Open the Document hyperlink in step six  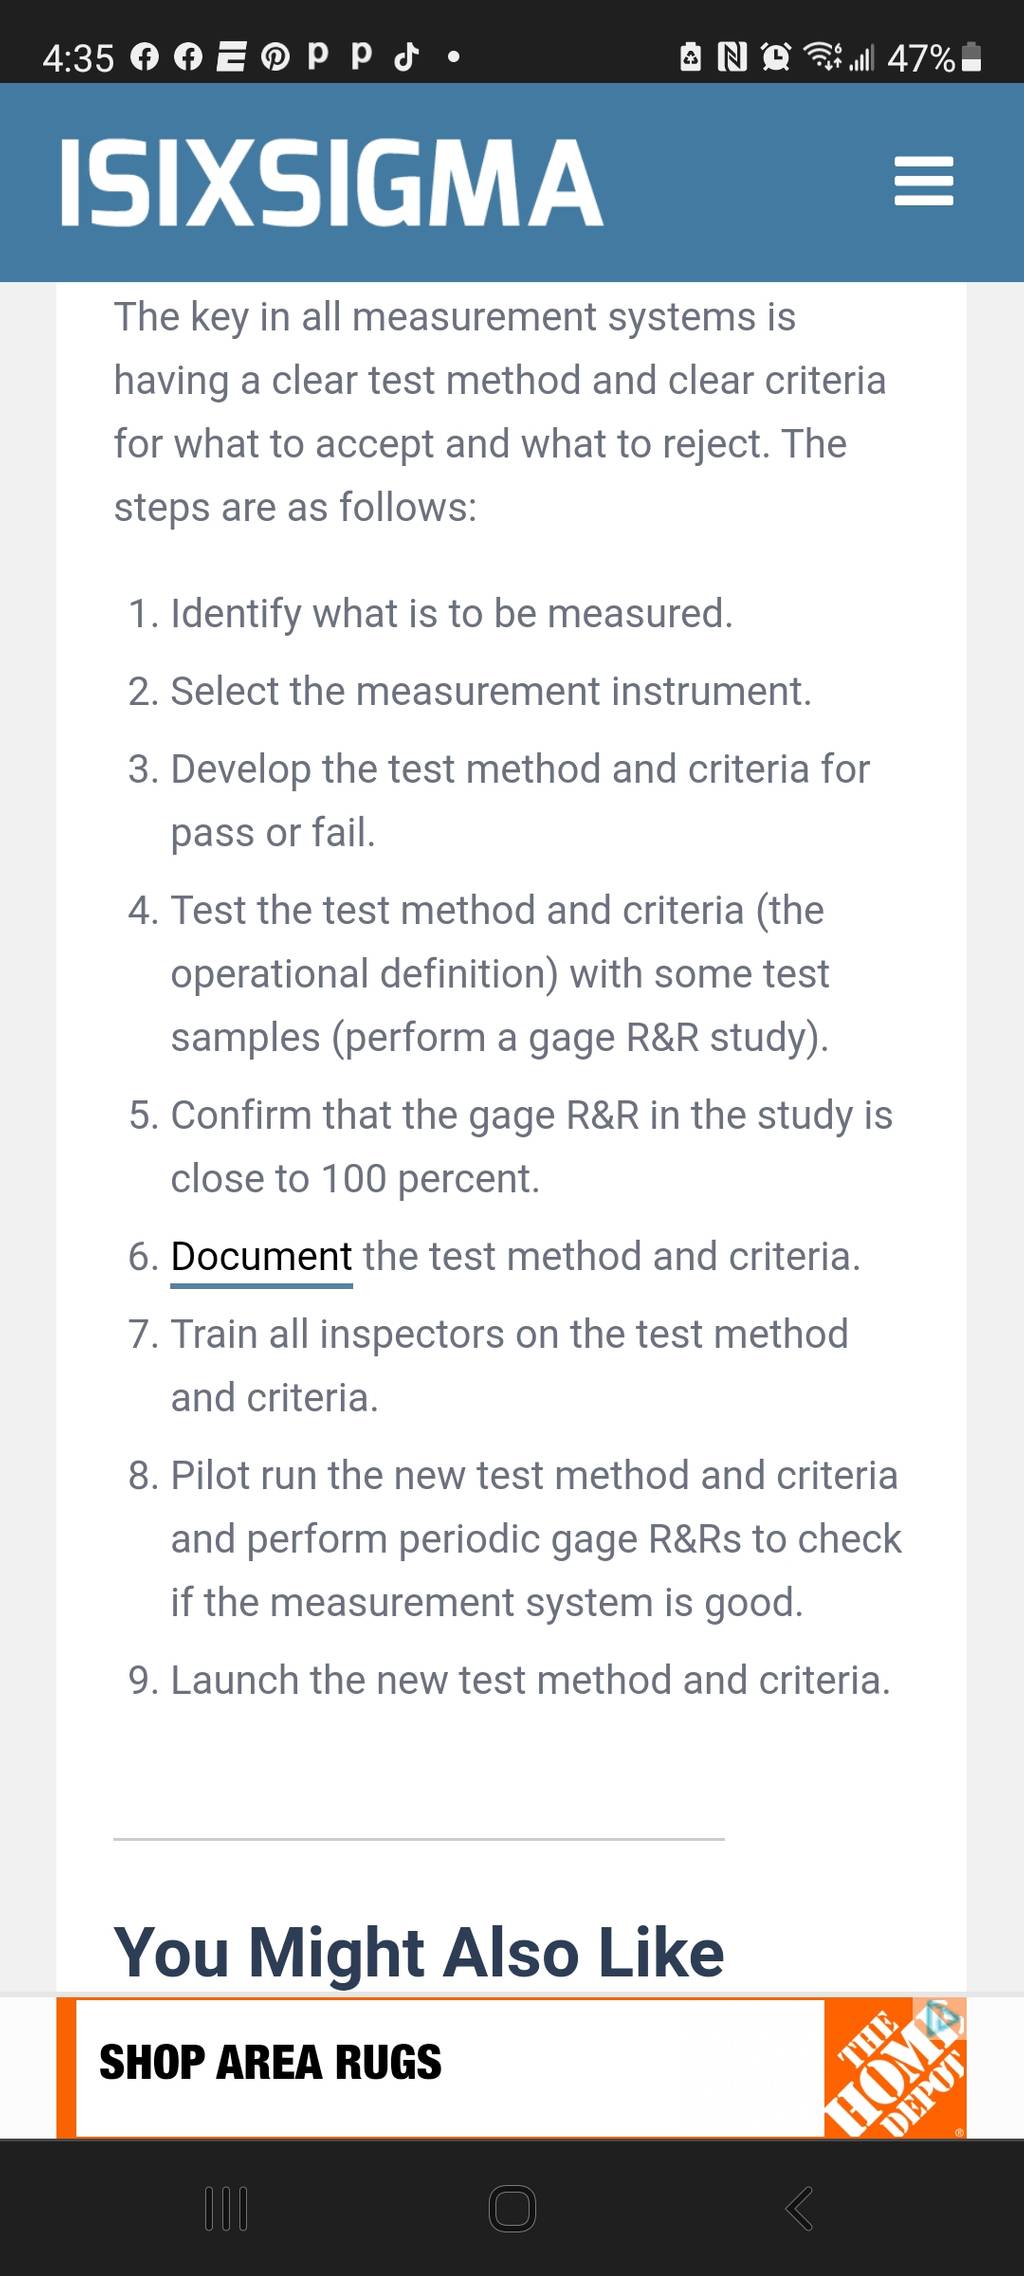261,1257
